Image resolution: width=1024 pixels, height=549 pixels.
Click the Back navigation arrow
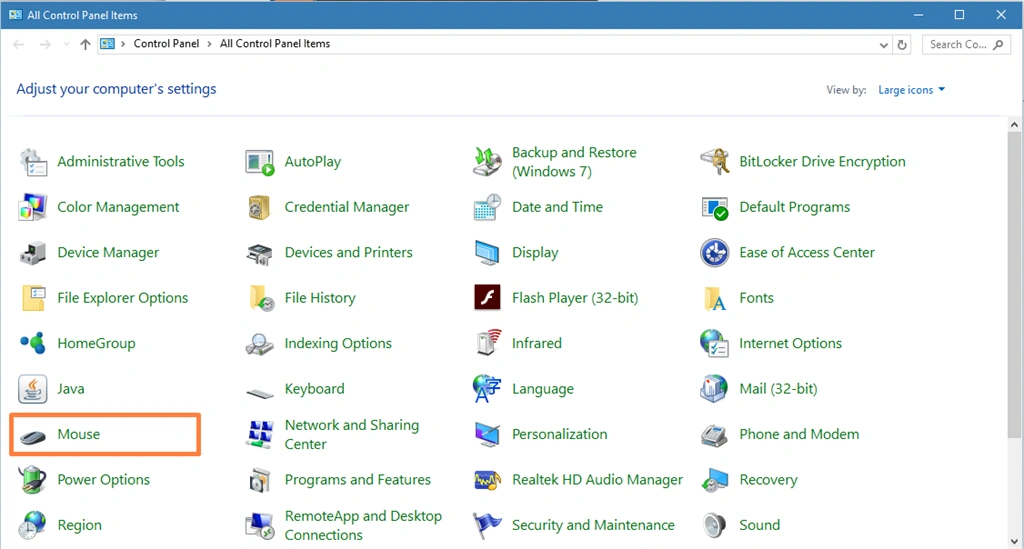[x=18, y=44]
